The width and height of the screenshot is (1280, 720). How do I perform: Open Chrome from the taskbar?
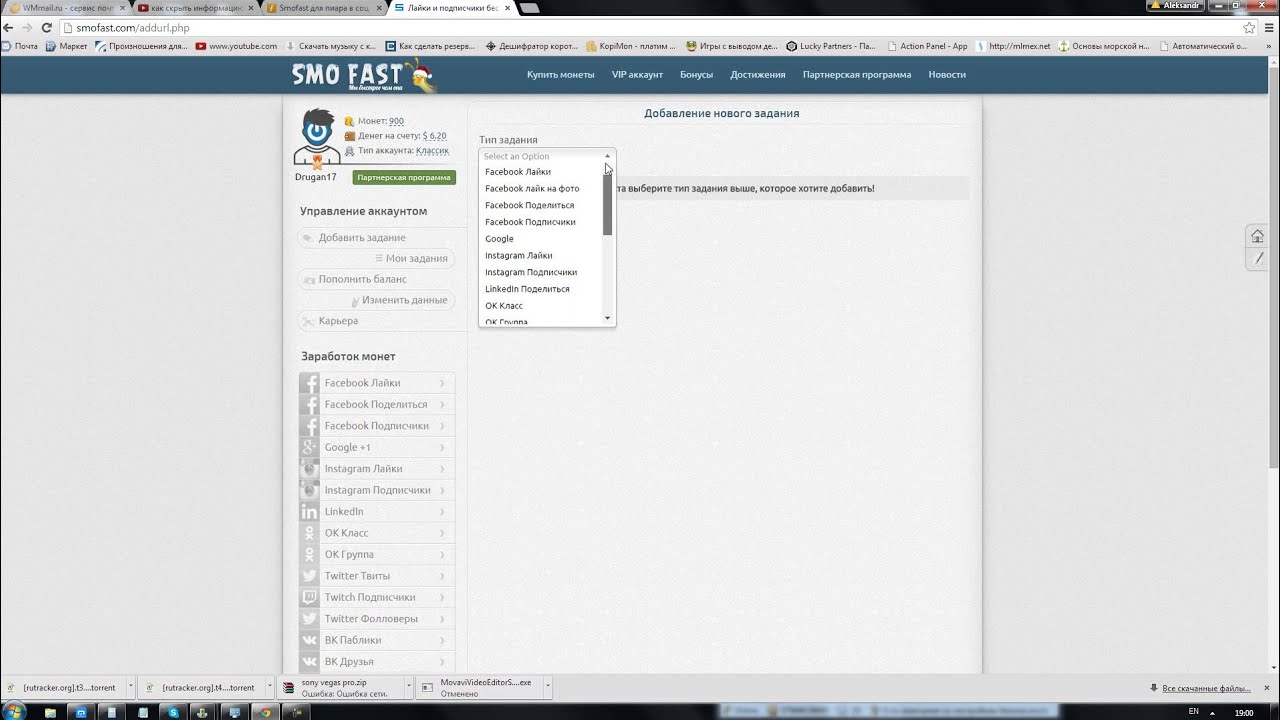tap(265, 712)
